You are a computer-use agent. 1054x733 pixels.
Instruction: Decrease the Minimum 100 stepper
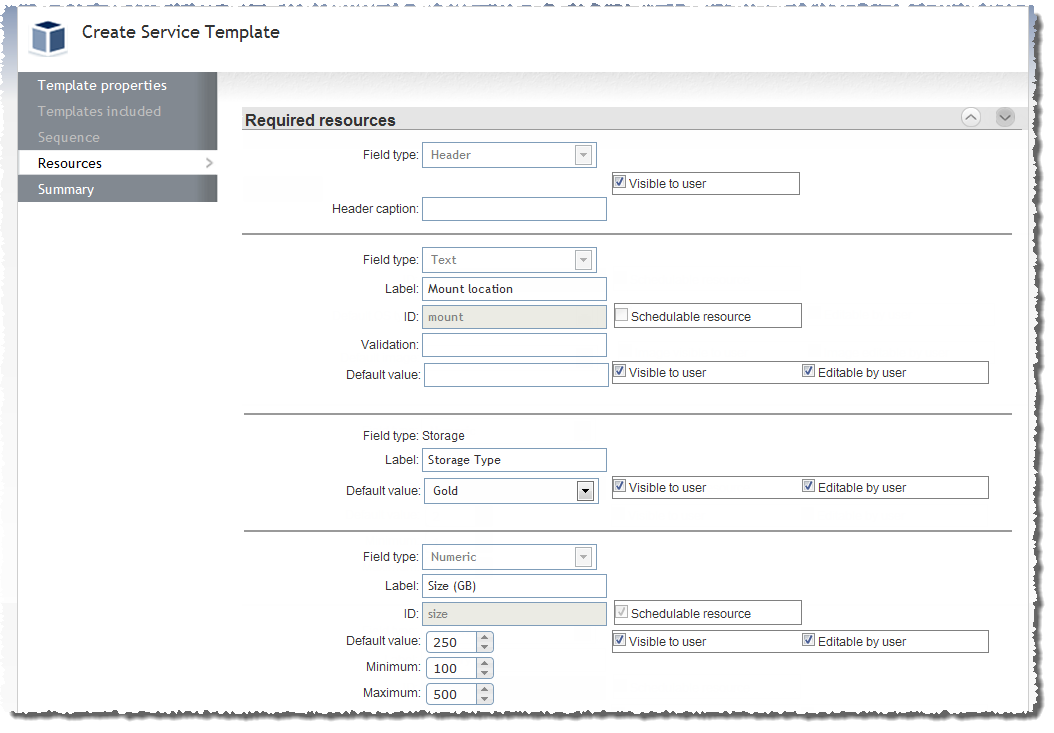(485, 673)
